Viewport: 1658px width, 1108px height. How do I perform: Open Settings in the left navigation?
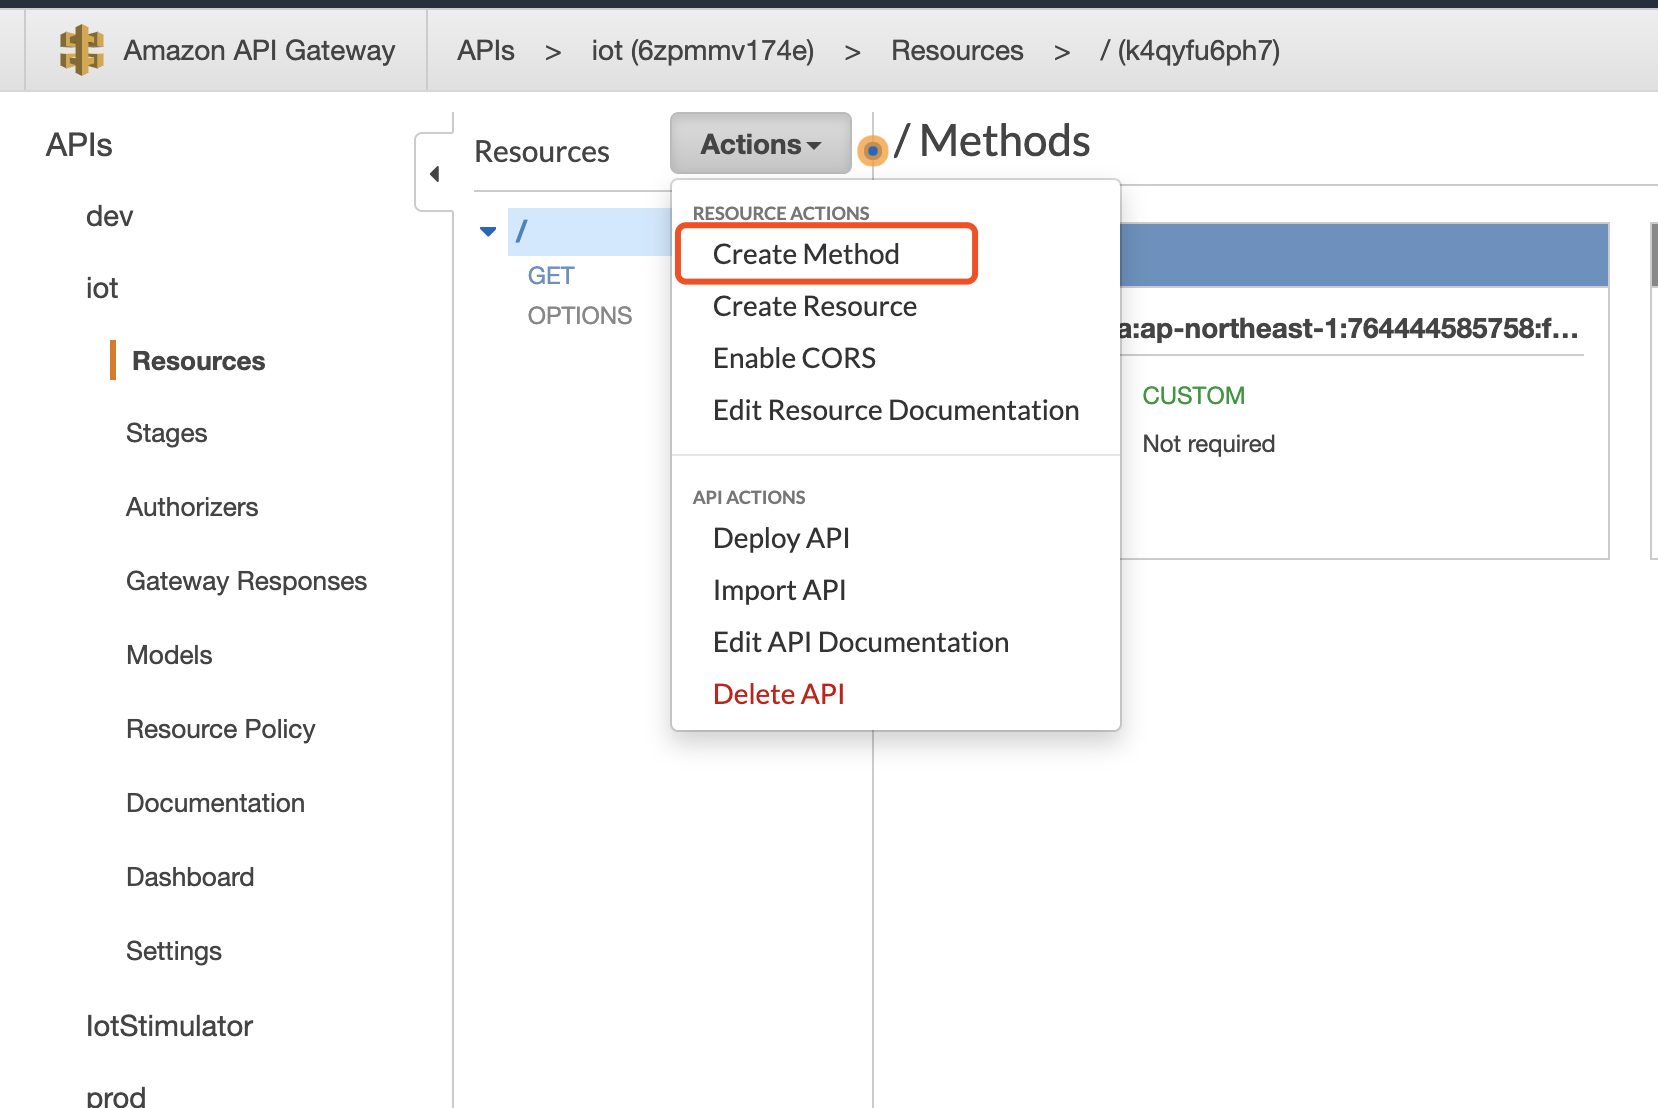tap(174, 951)
